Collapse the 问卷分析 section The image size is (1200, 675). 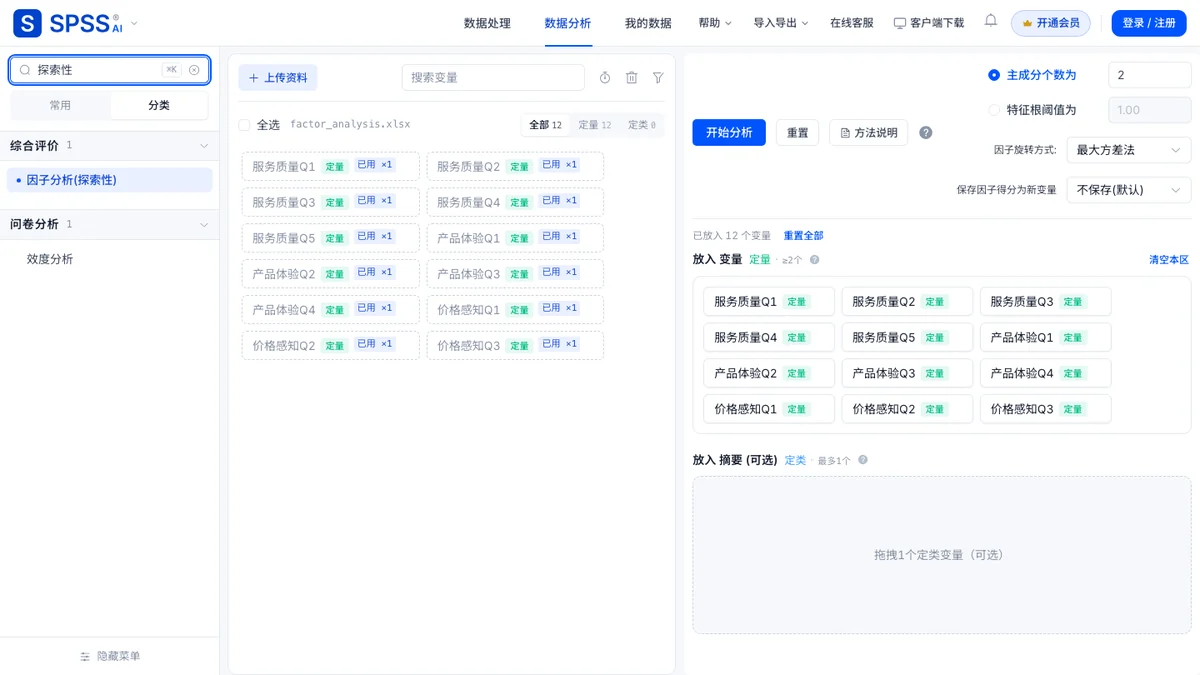[x=204, y=225]
